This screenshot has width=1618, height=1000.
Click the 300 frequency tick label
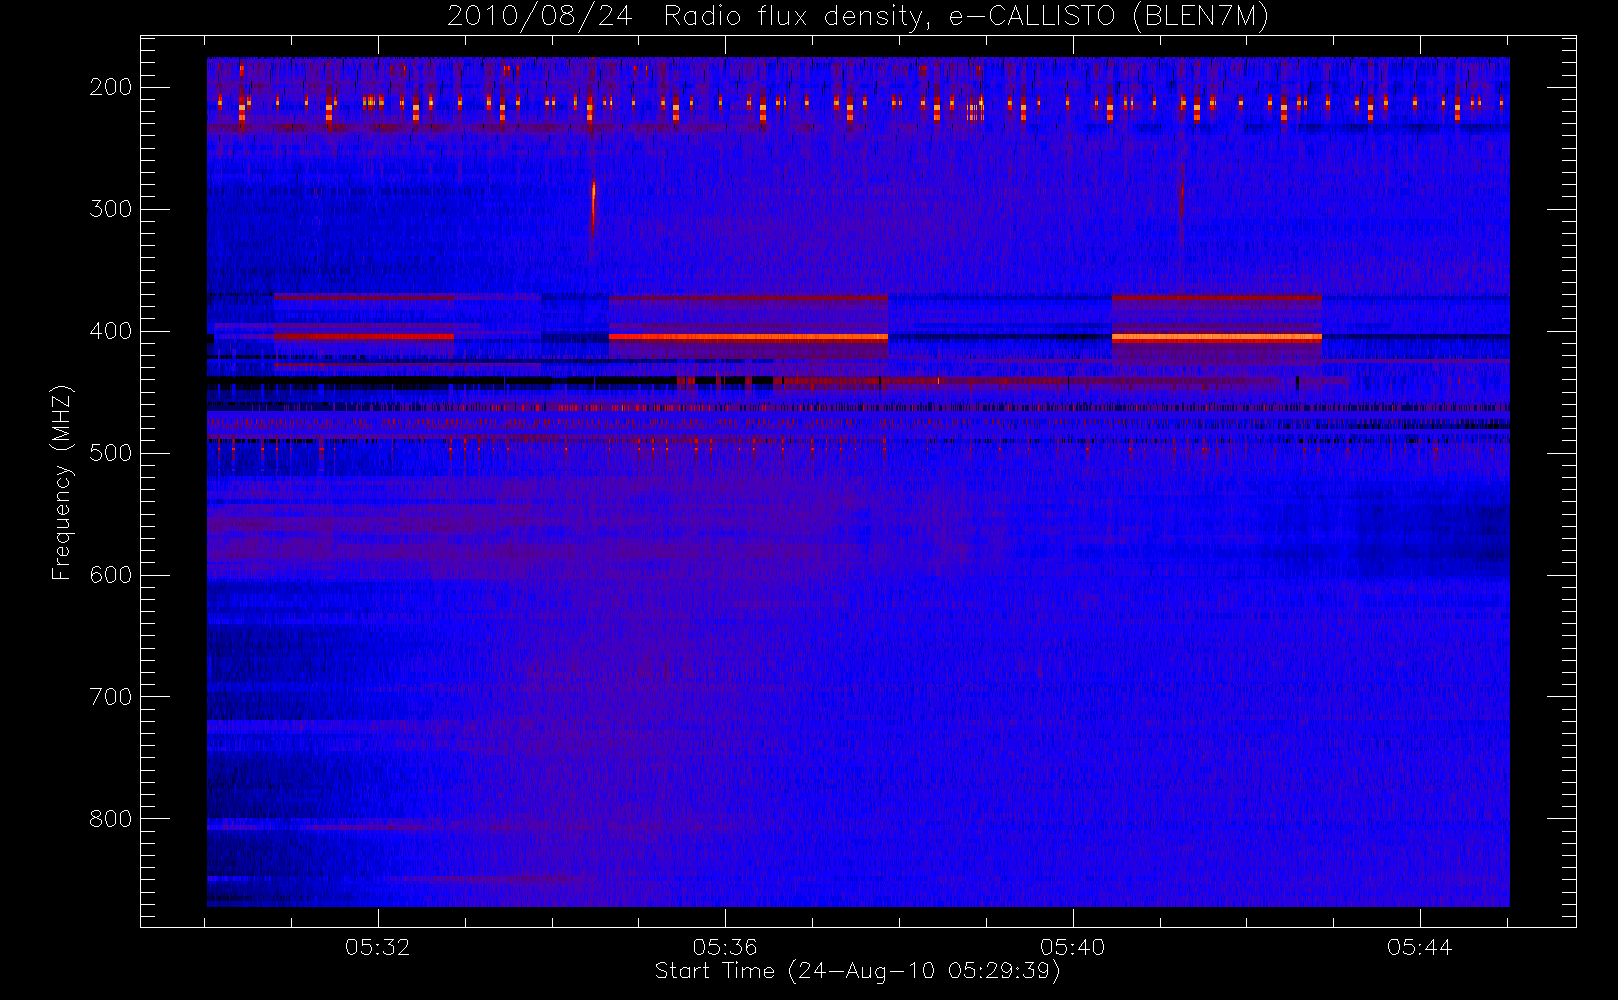111,209
